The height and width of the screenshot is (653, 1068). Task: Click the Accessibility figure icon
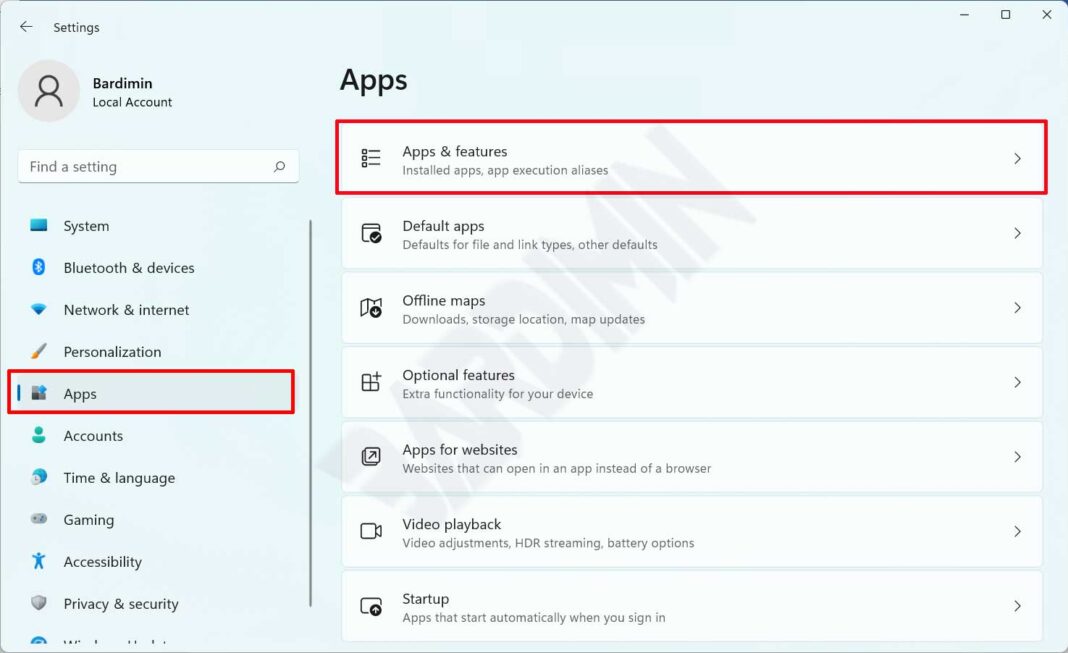39,561
